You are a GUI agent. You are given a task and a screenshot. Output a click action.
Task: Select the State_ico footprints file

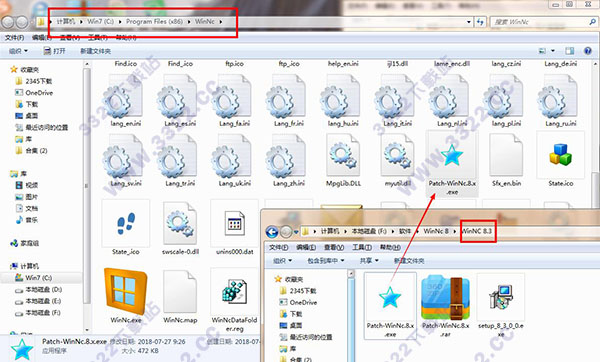[126, 223]
